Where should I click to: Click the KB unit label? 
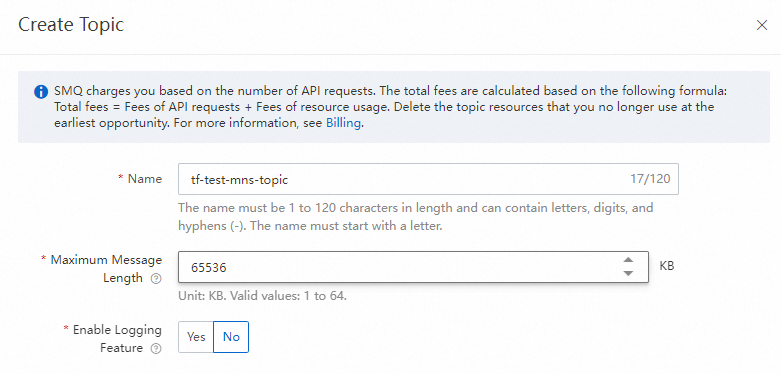[667, 266]
